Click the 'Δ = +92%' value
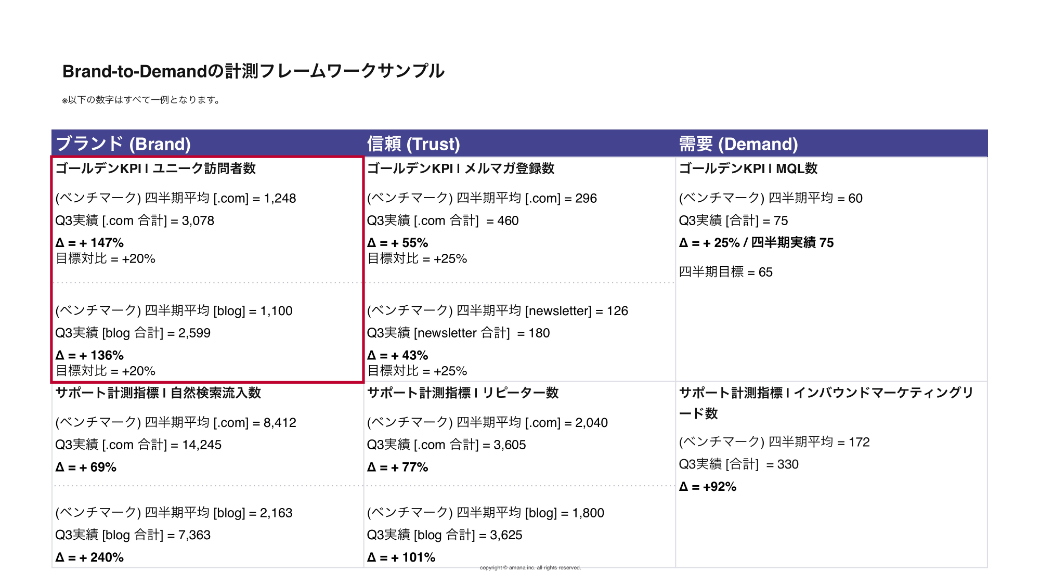1040x585 pixels. 708,487
